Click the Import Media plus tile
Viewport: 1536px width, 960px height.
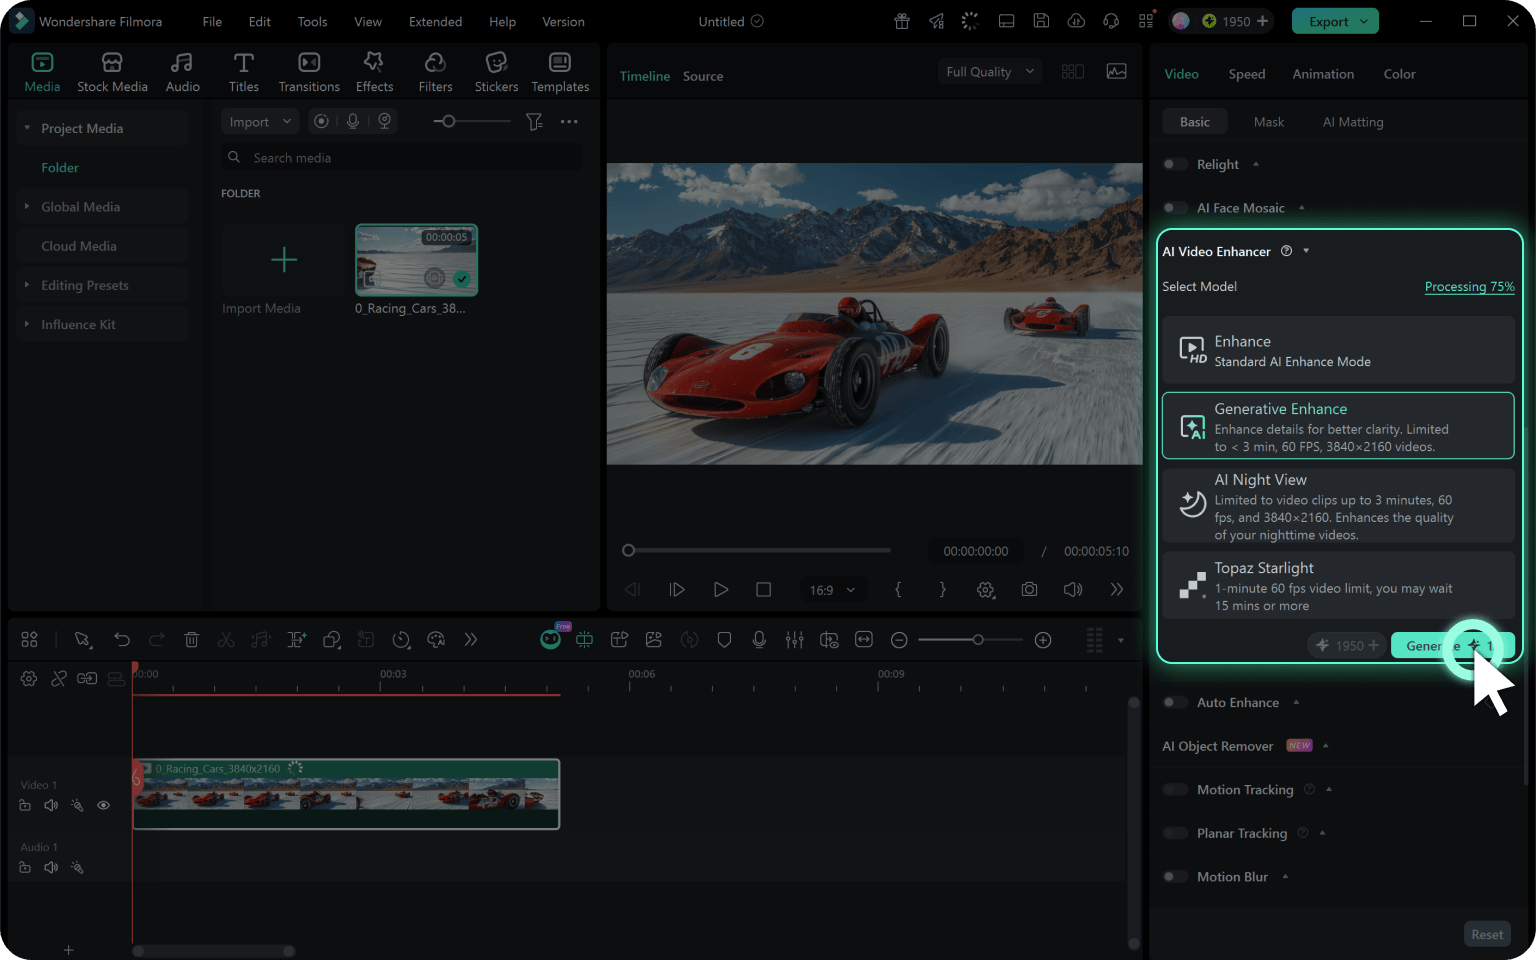pyautogui.click(x=284, y=260)
